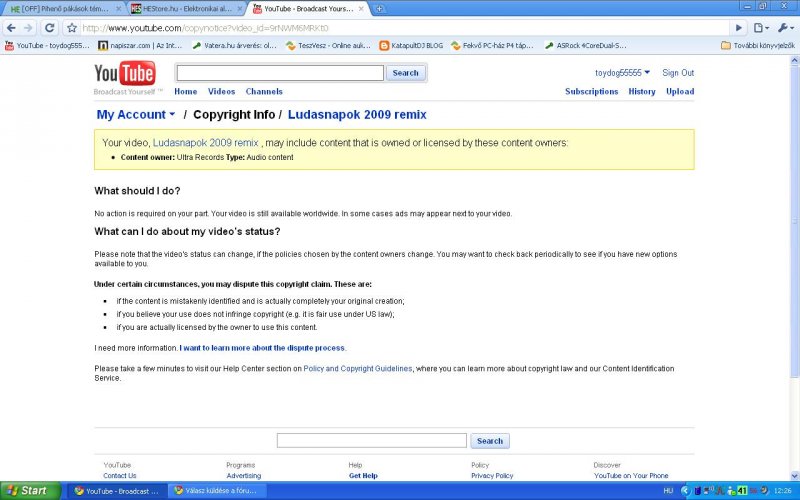
Task: Click the HU language indicator
Action: 668,491
